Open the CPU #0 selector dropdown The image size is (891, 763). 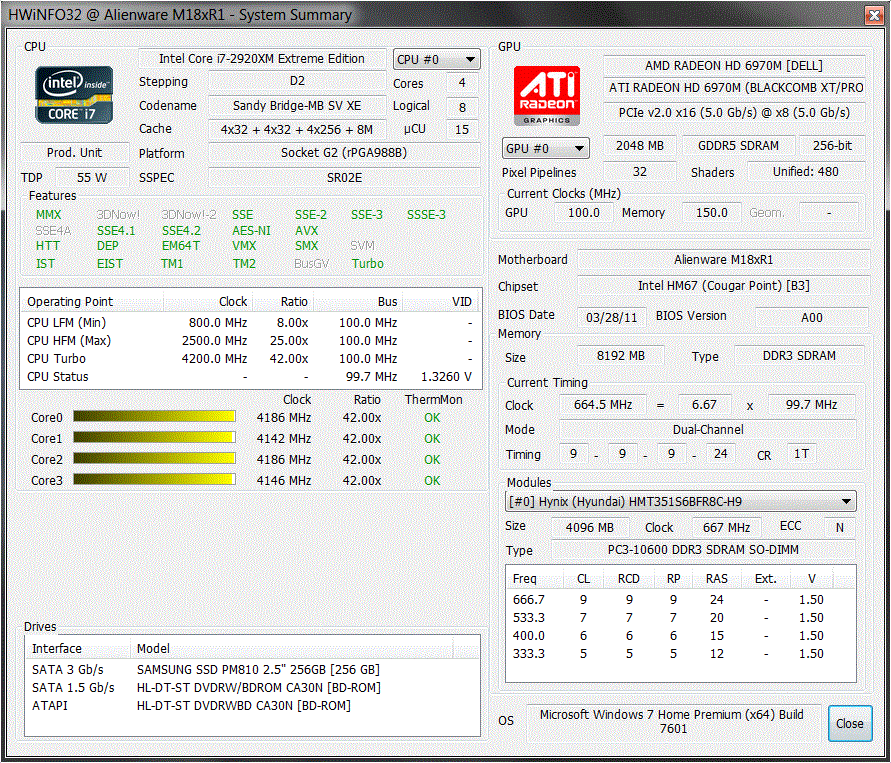pos(436,59)
